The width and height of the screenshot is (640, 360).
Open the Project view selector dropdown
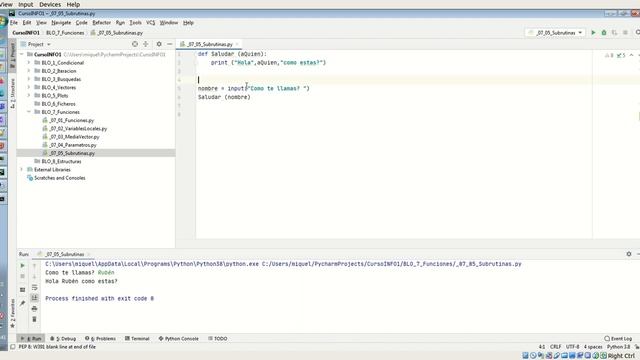(36, 44)
